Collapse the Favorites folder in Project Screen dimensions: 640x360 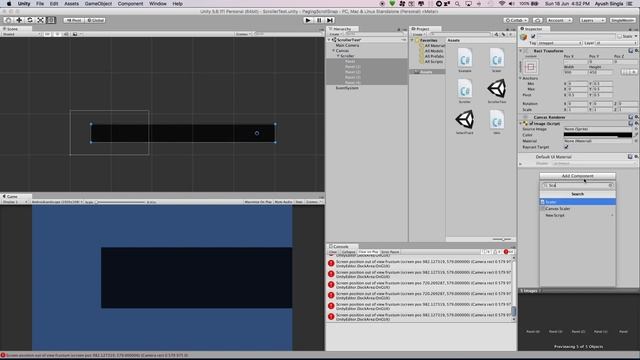coord(412,40)
